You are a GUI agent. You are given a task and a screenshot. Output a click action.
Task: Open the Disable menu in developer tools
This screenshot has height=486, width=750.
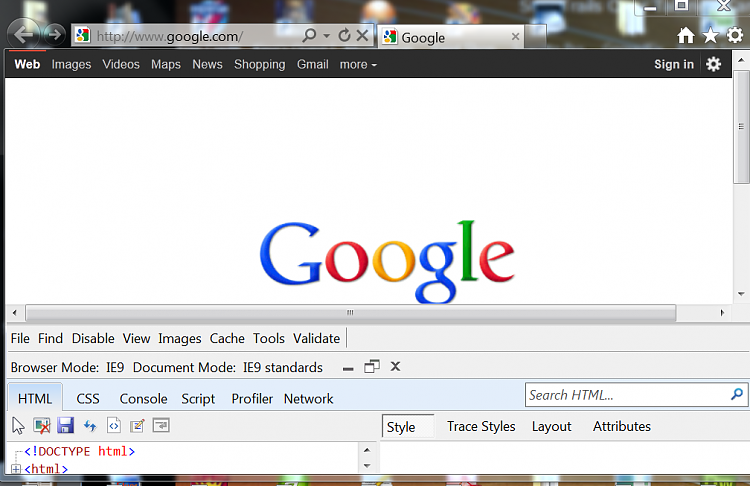93,339
